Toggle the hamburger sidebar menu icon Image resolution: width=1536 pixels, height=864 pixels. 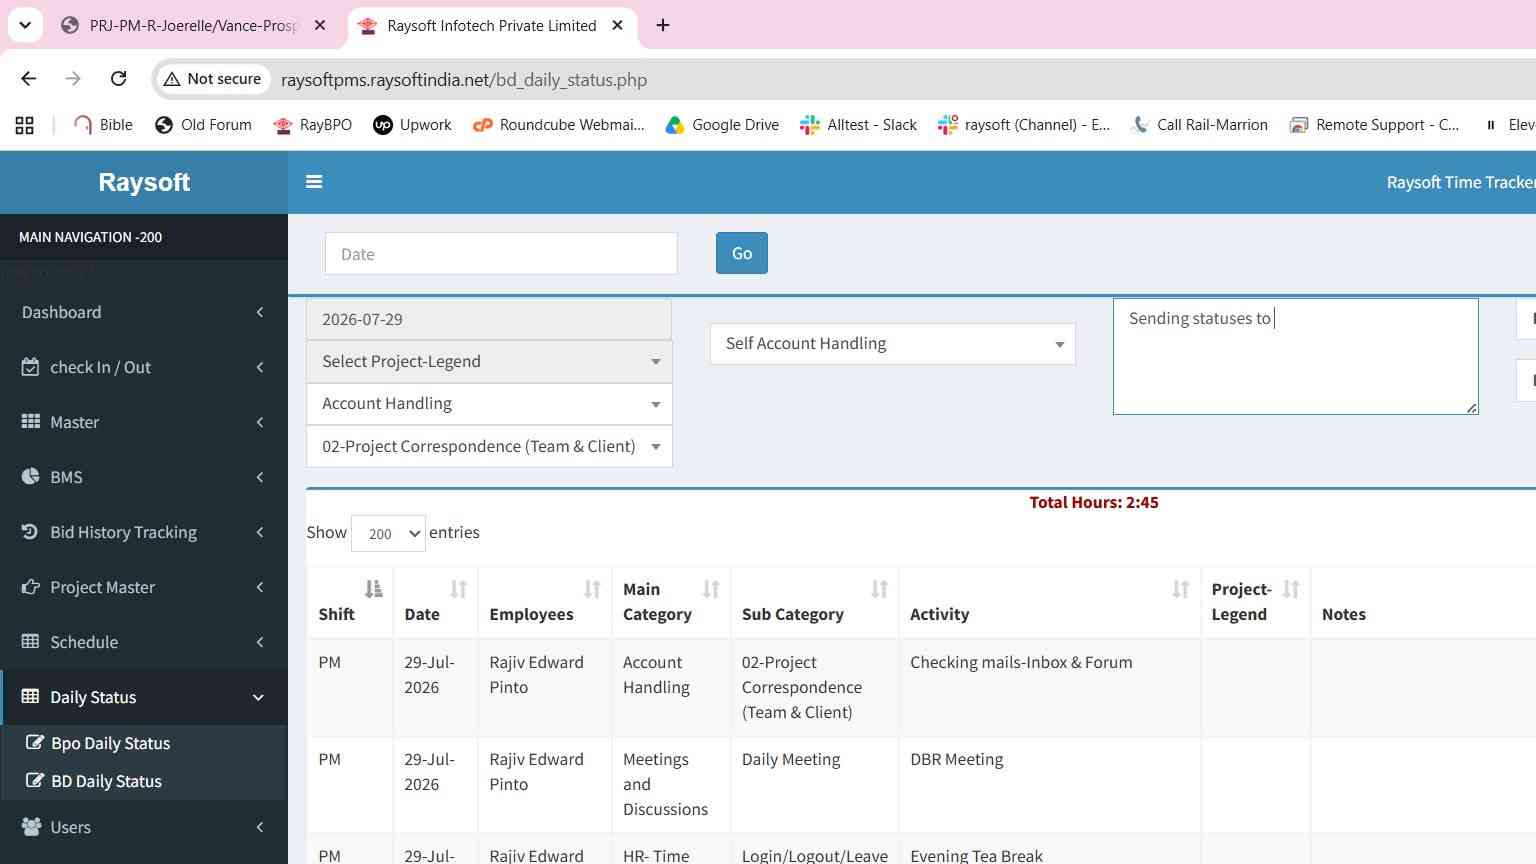[314, 182]
